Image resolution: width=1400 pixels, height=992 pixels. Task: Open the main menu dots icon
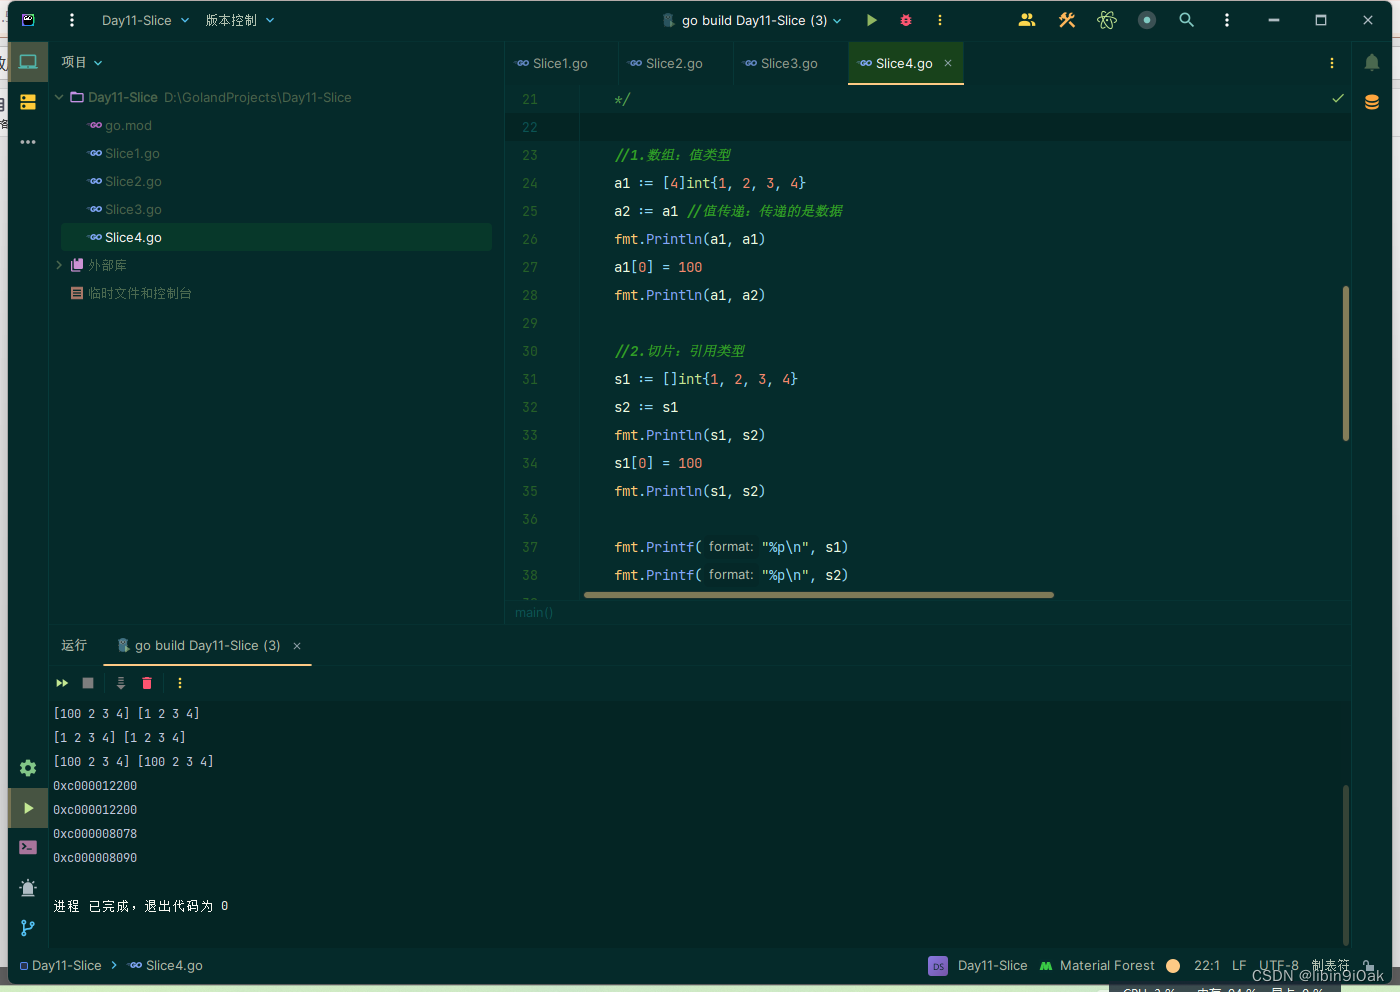point(72,20)
